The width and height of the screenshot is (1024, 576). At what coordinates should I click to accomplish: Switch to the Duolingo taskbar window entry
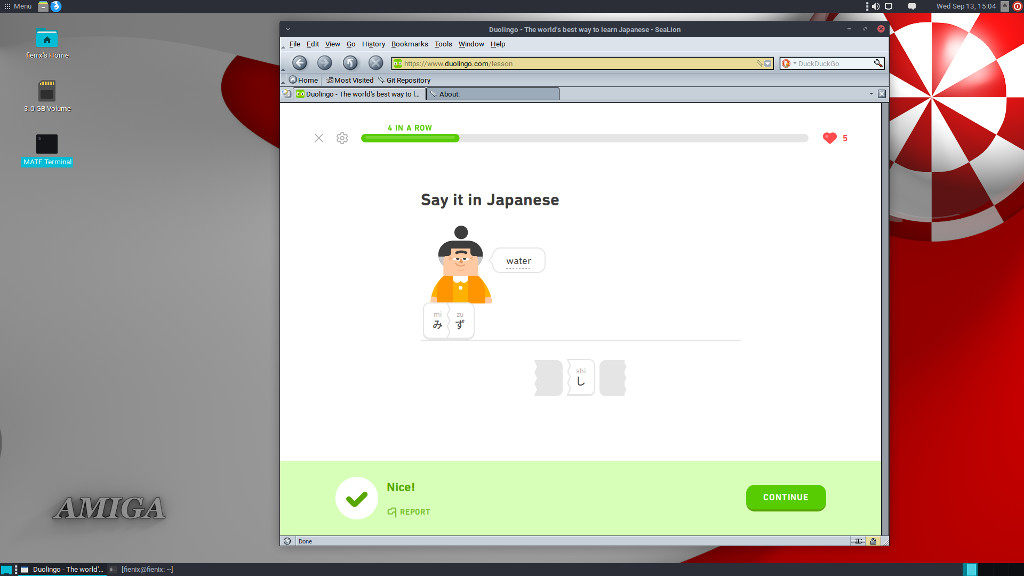63,569
